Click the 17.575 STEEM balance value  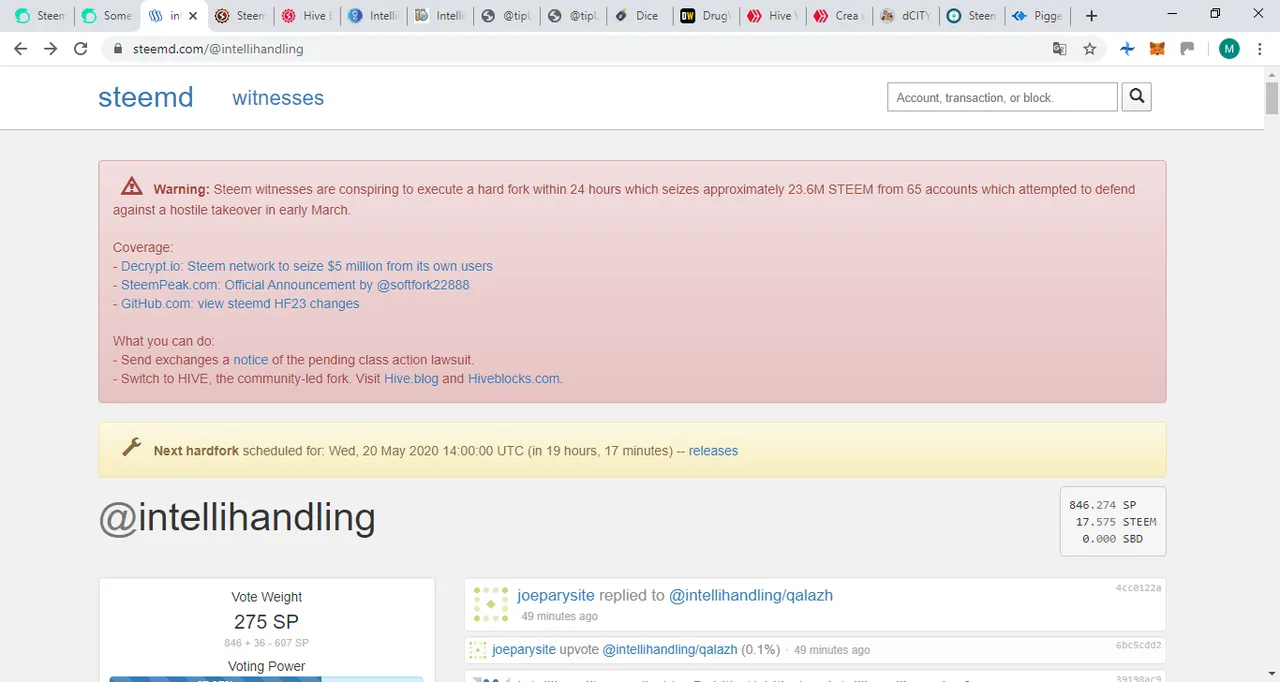click(1116, 522)
